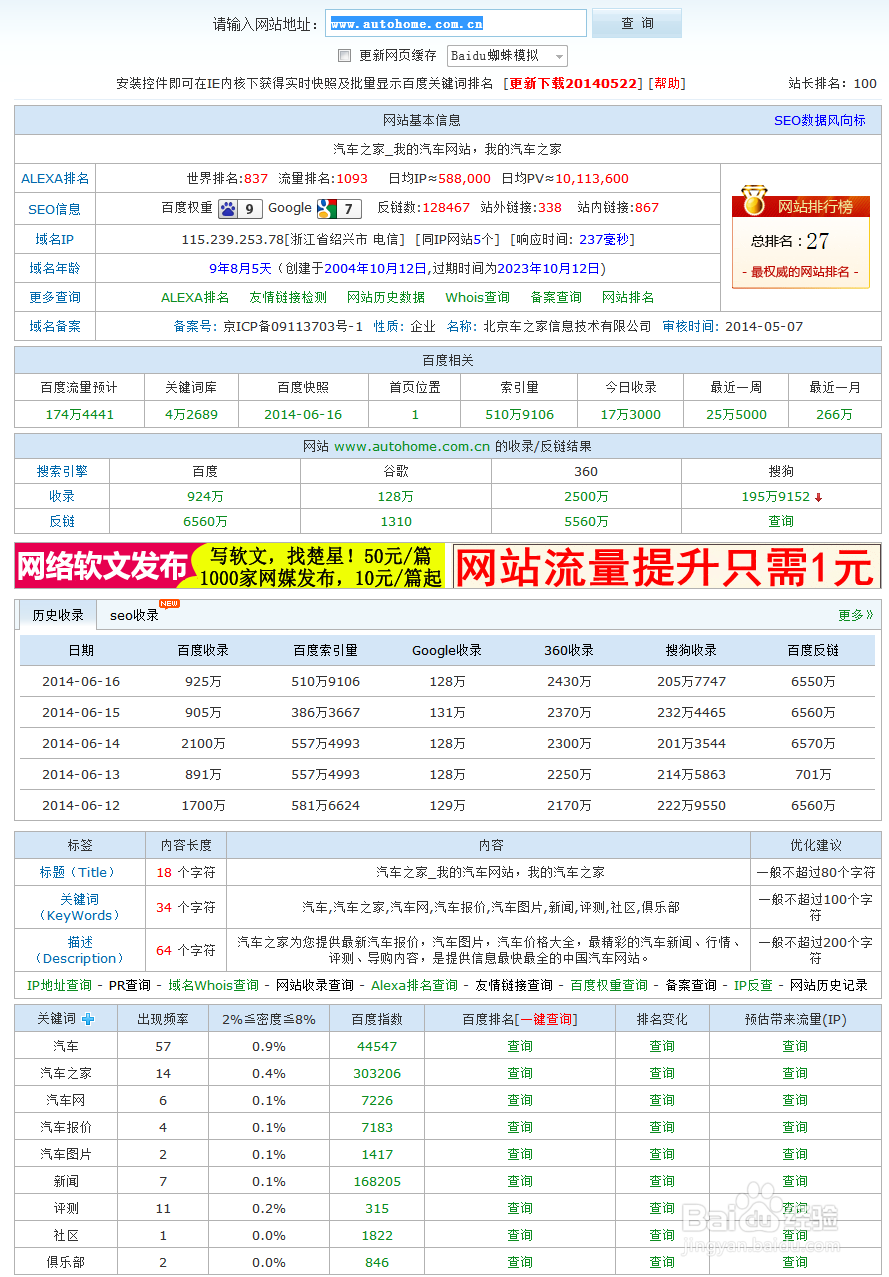Image resolution: width=889 pixels, height=1277 pixels.
Task: Open the 备案查询 link under 更多查询
Action: click(x=556, y=297)
